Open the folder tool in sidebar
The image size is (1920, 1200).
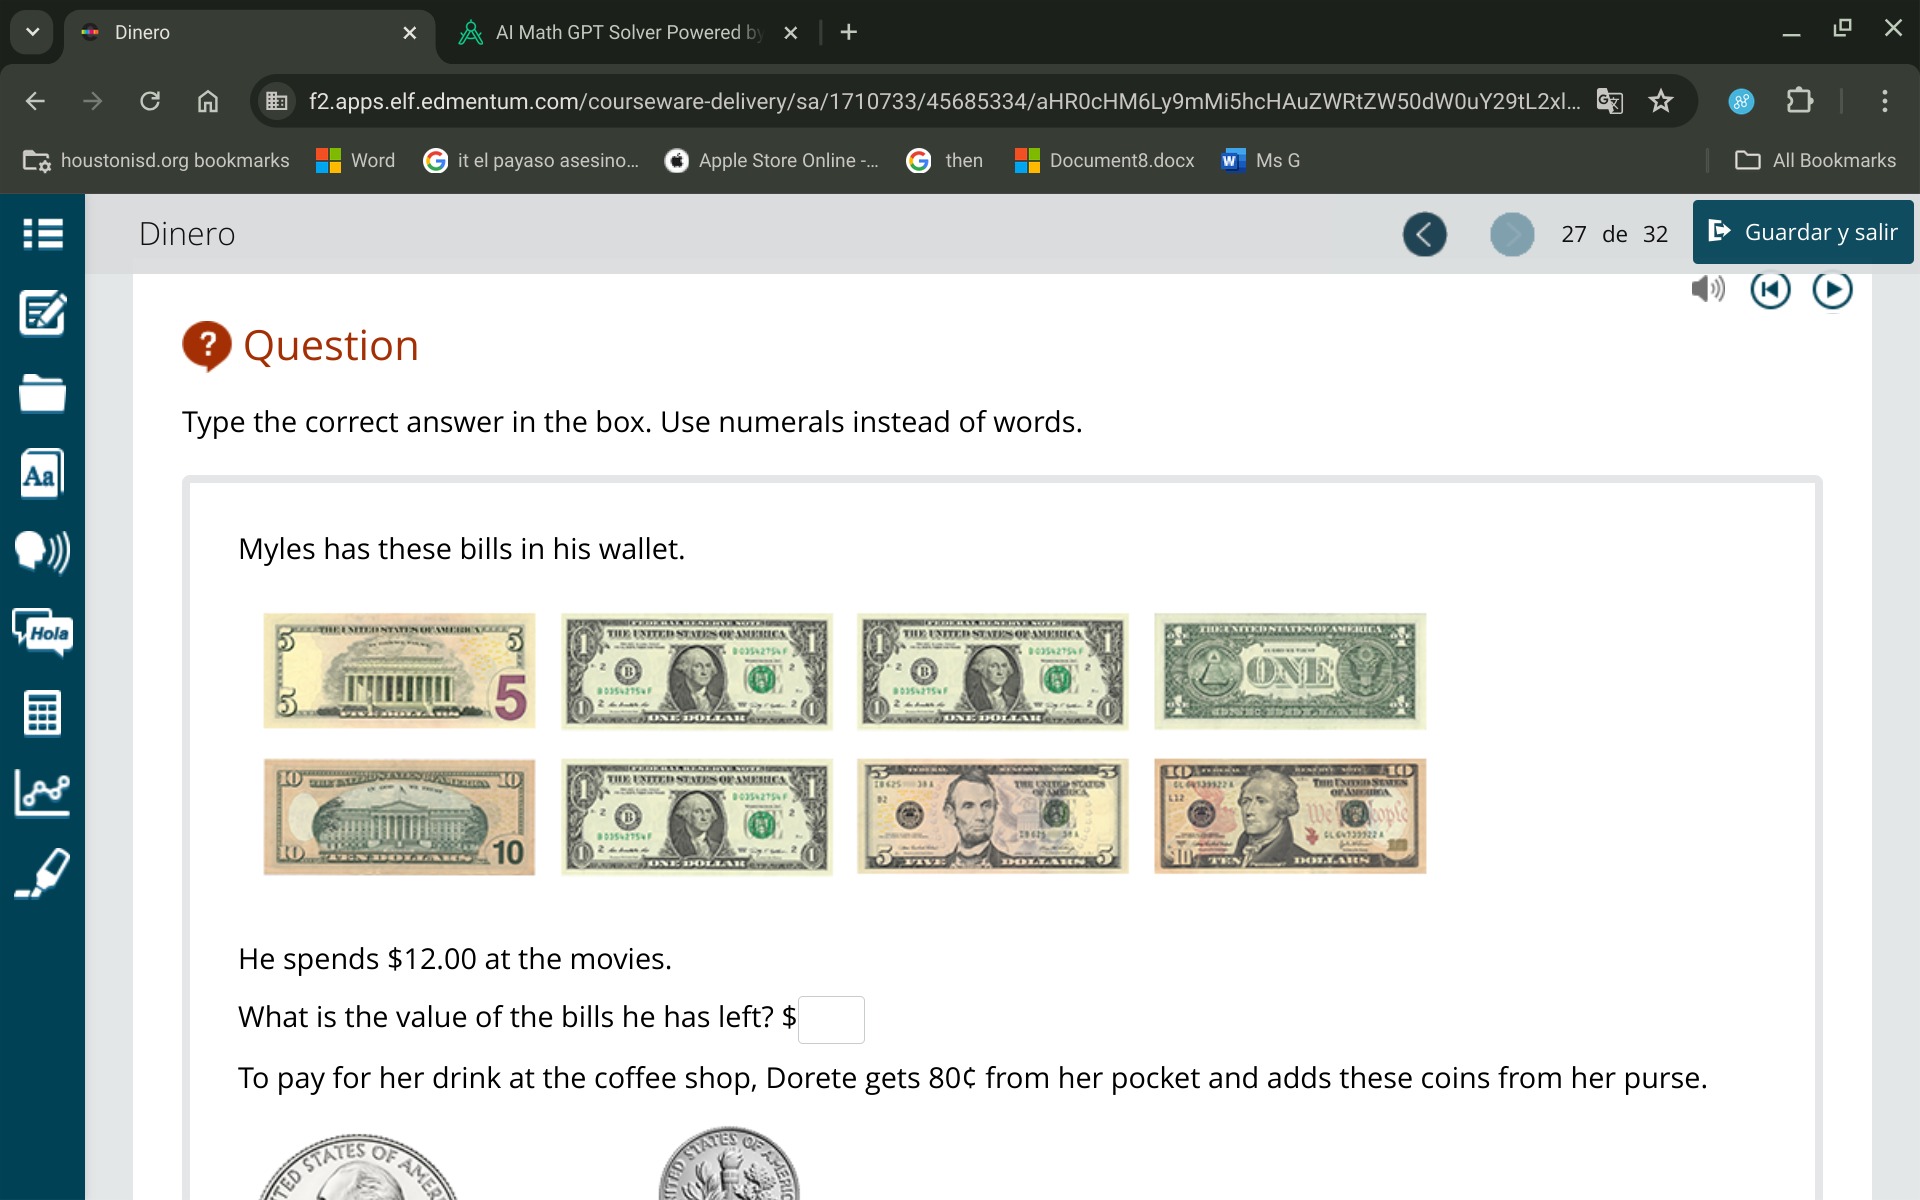pos(42,393)
